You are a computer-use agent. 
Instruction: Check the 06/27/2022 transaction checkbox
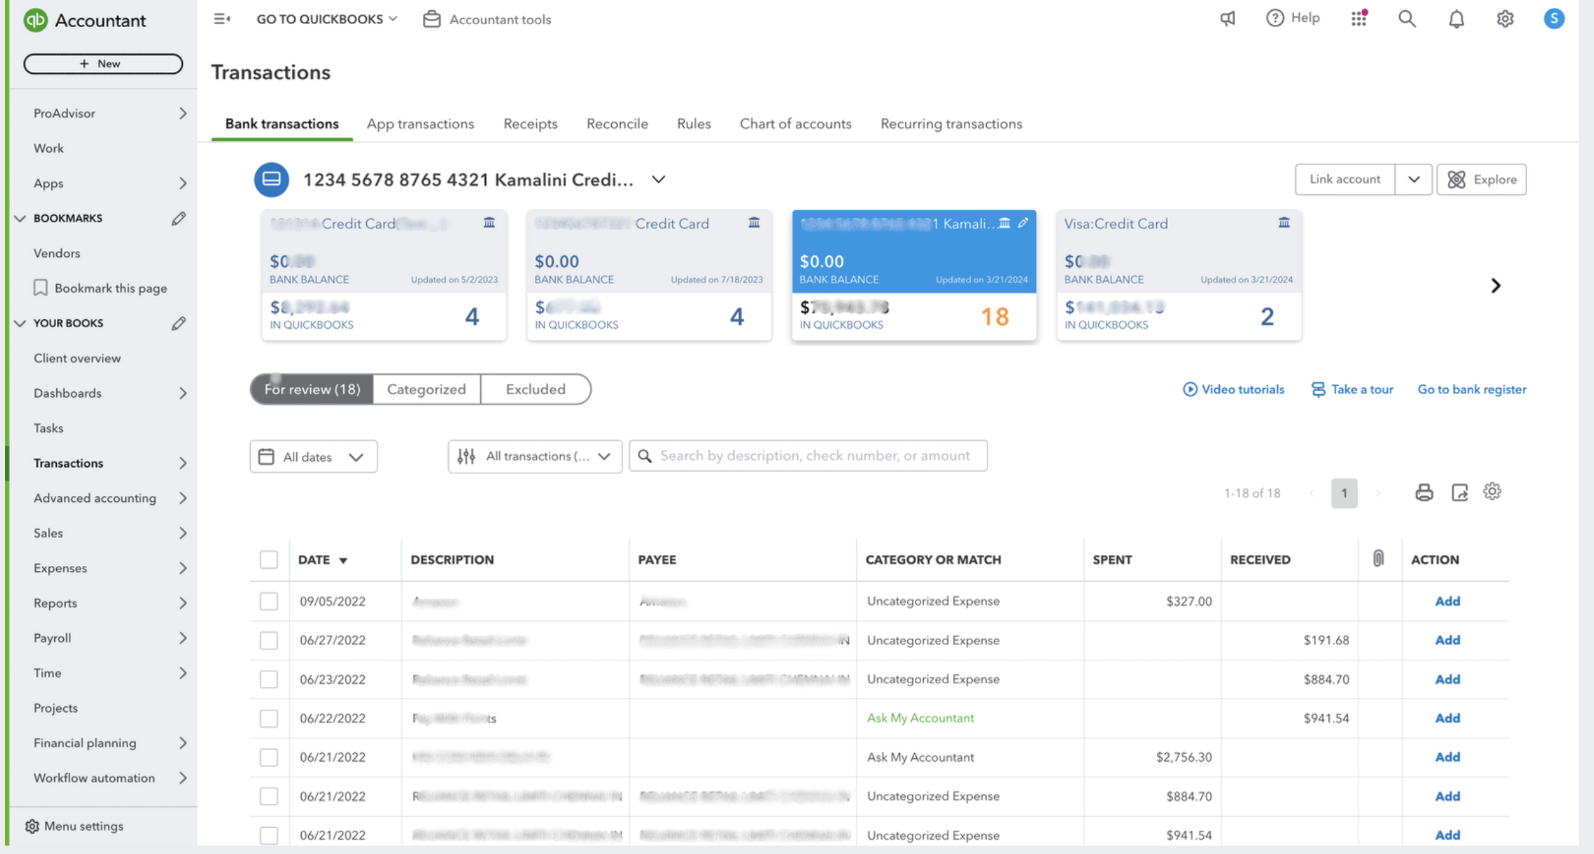(x=269, y=640)
